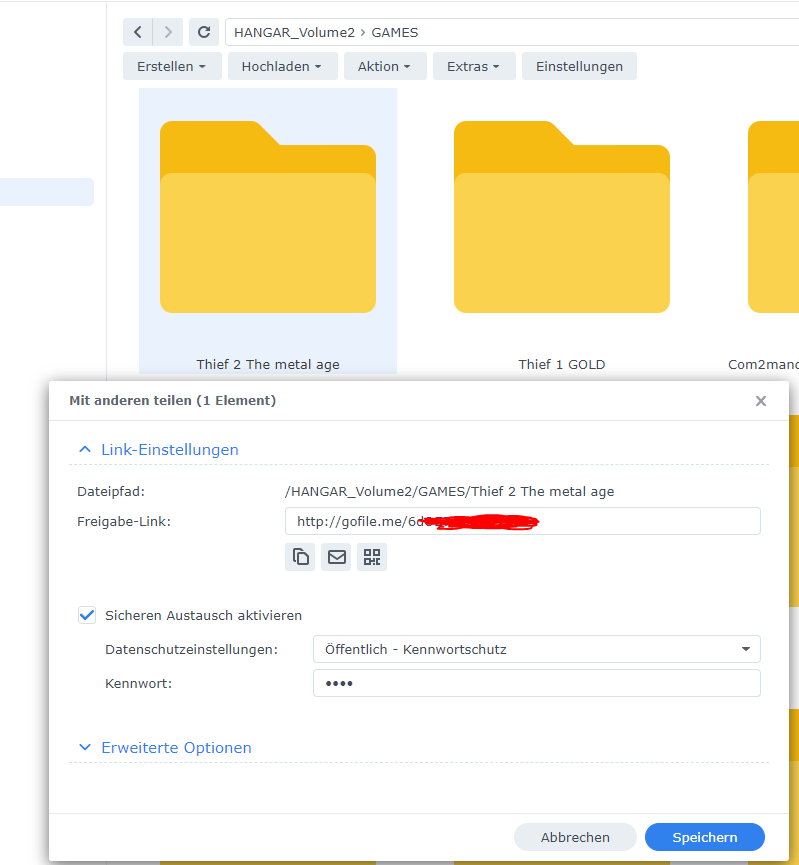Send the share link via email icon
This screenshot has height=865, width=799.
tap(336, 557)
